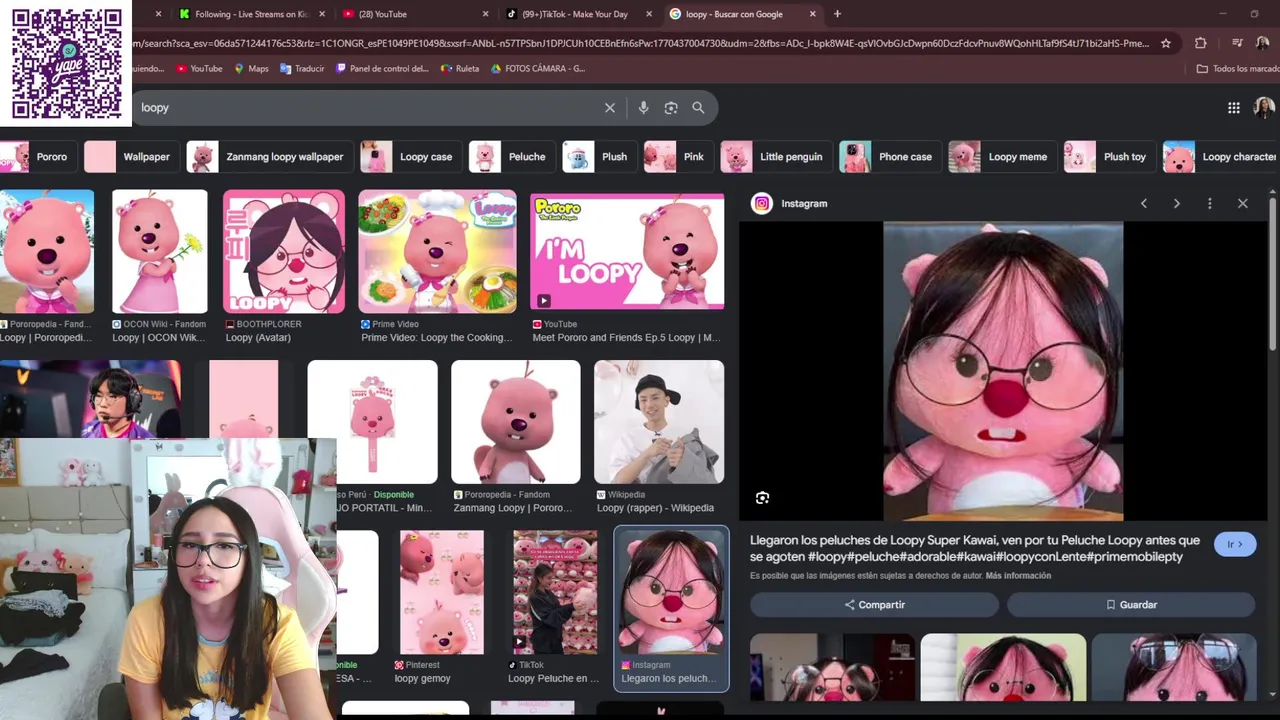
Task: Apply the Loopy case filter chip
Action: pyautogui.click(x=411, y=157)
